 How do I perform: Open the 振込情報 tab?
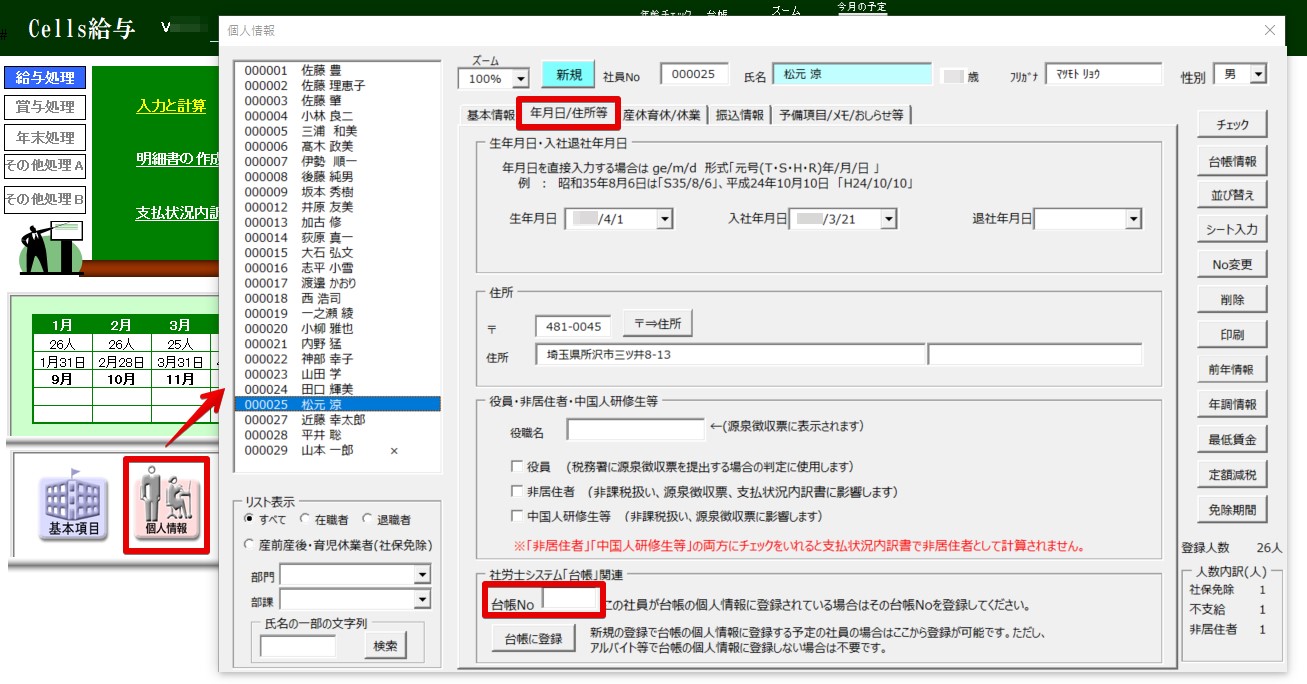coord(739,115)
